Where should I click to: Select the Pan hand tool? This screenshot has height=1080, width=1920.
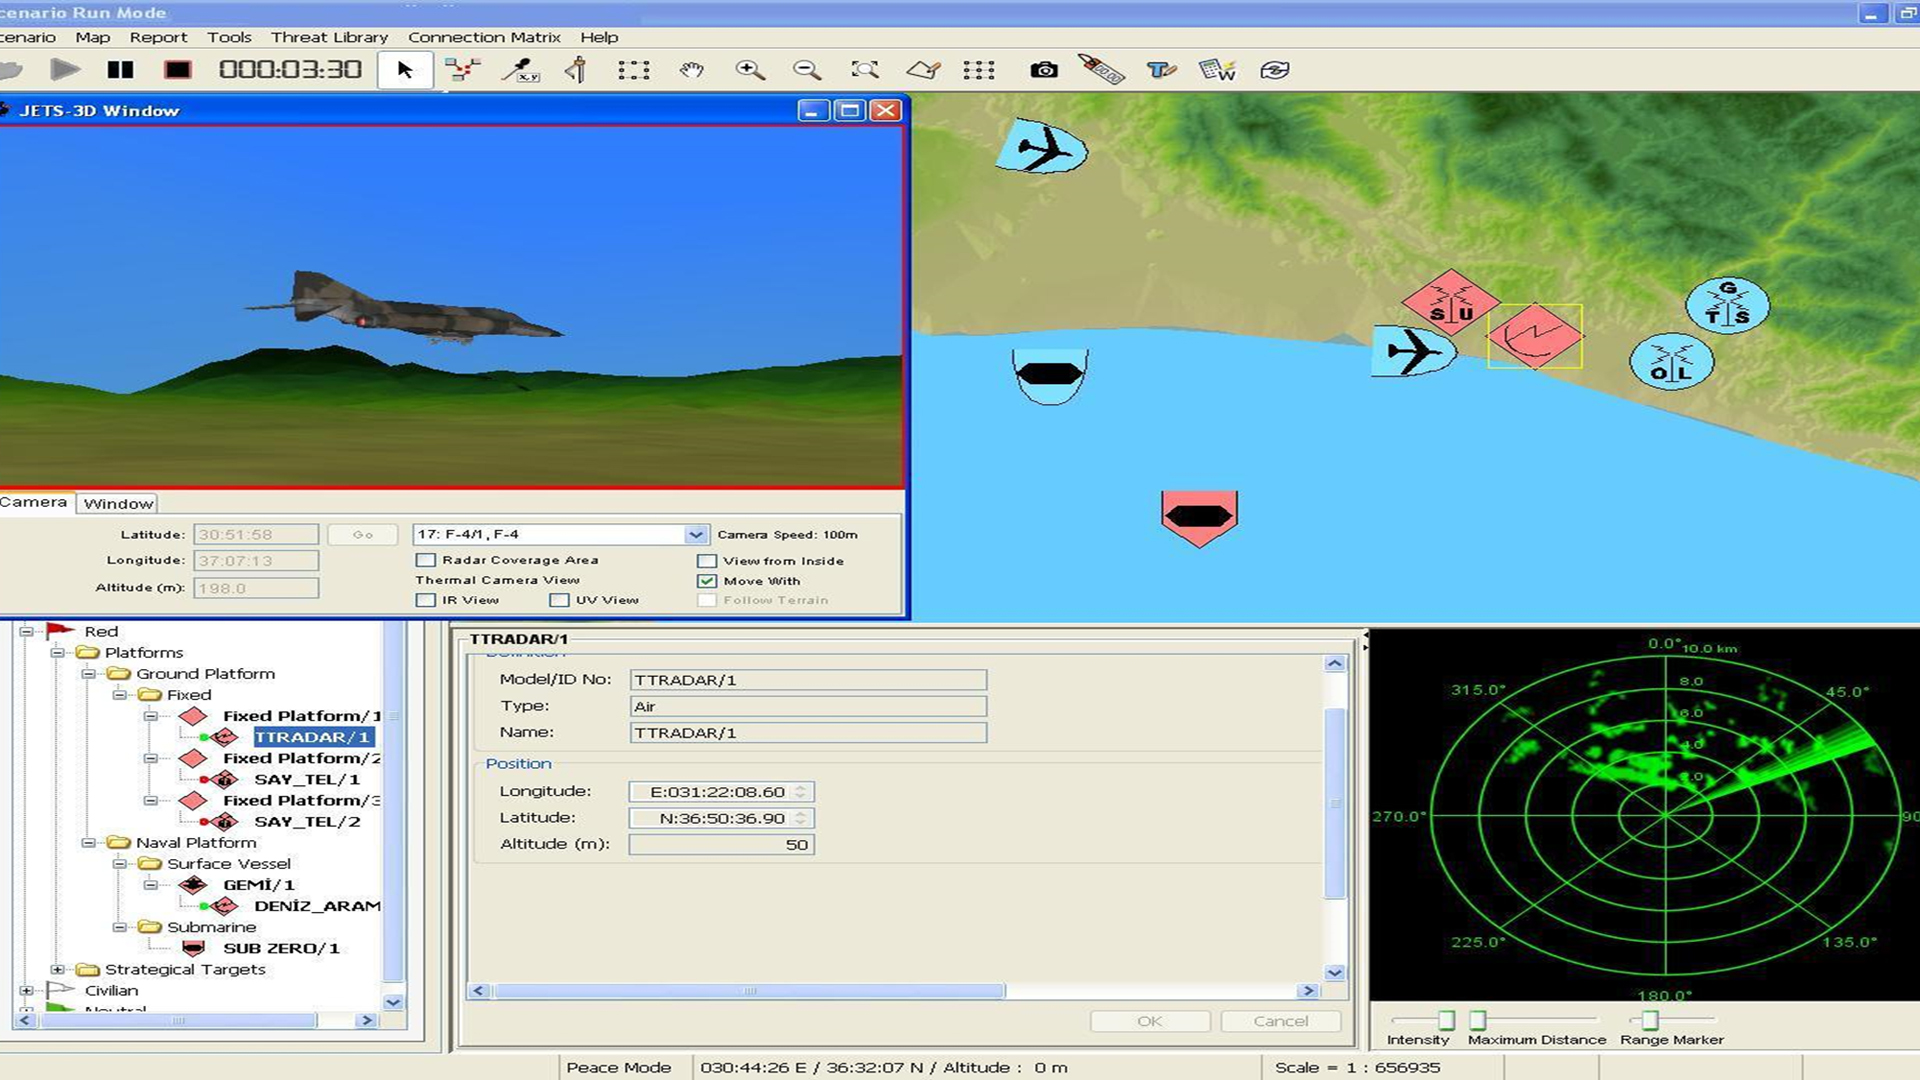[x=692, y=70]
